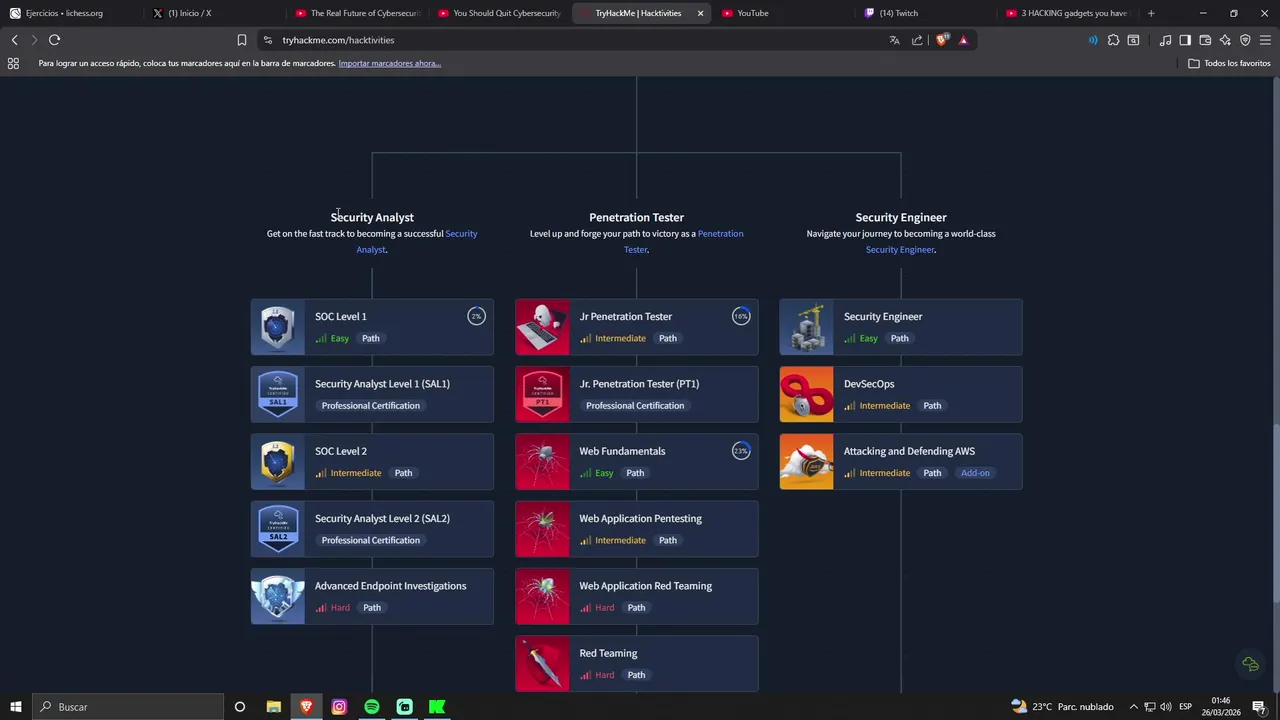Click the Windows taskbar Buscar search box
The width and height of the screenshot is (1280, 720).
point(128,707)
